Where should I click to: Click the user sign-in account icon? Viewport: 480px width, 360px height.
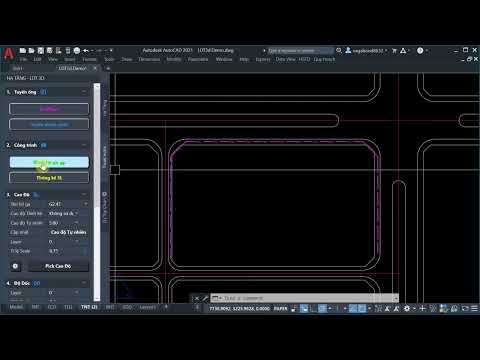pyautogui.click(x=348, y=50)
